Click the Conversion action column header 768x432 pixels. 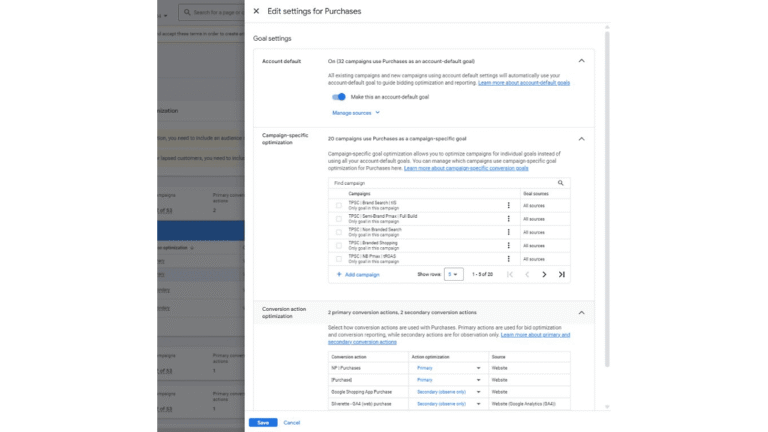[x=349, y=357]
